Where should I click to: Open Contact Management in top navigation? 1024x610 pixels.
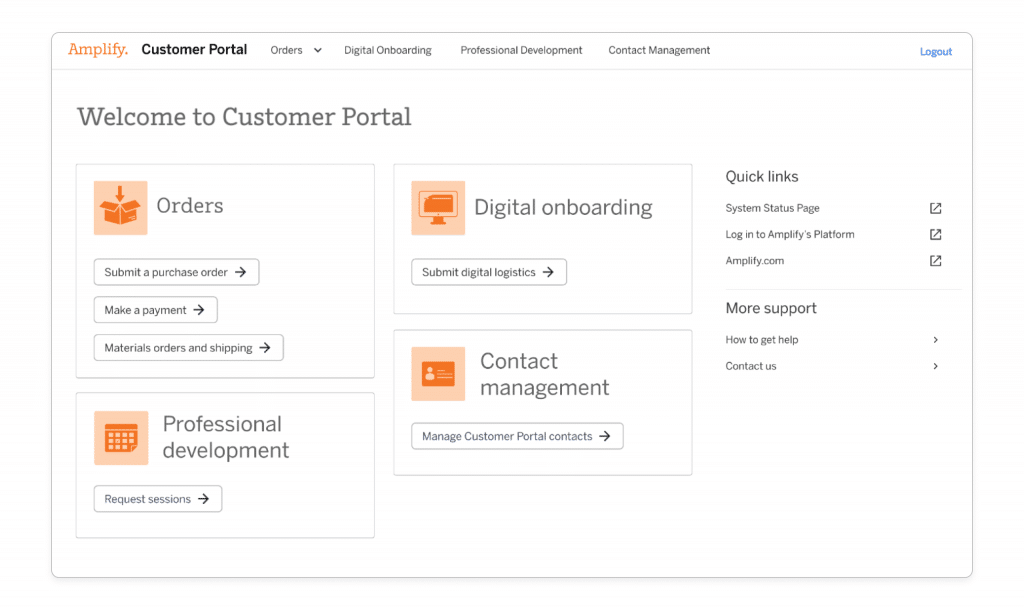tap(659, 50)
